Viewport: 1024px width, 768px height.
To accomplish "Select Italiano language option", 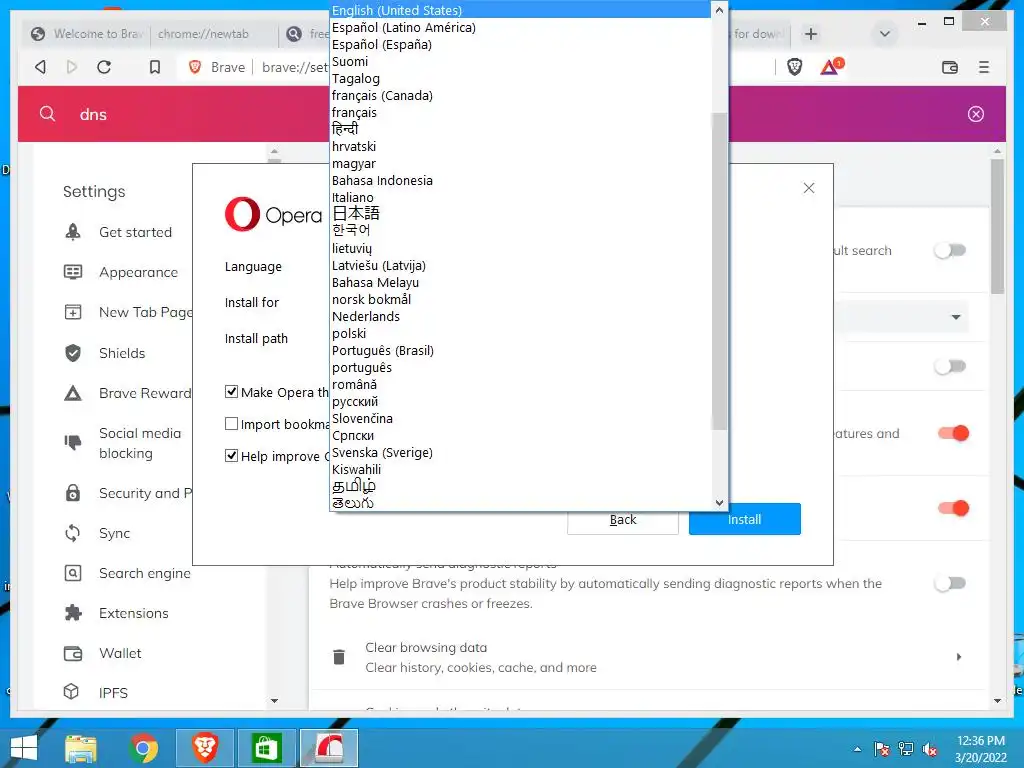I will pyautogui.click(x=520, y=197).
